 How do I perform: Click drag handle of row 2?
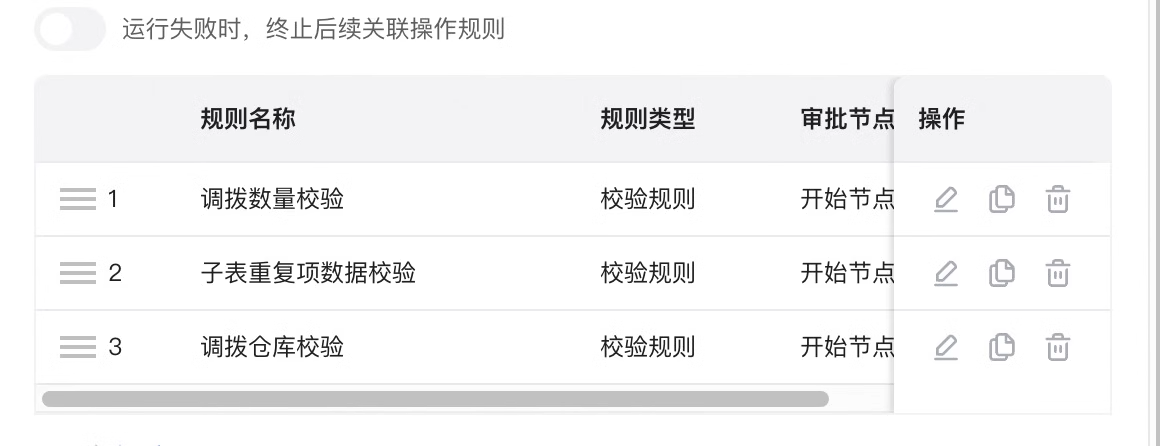pyautogui.click(x=78, y=273)
